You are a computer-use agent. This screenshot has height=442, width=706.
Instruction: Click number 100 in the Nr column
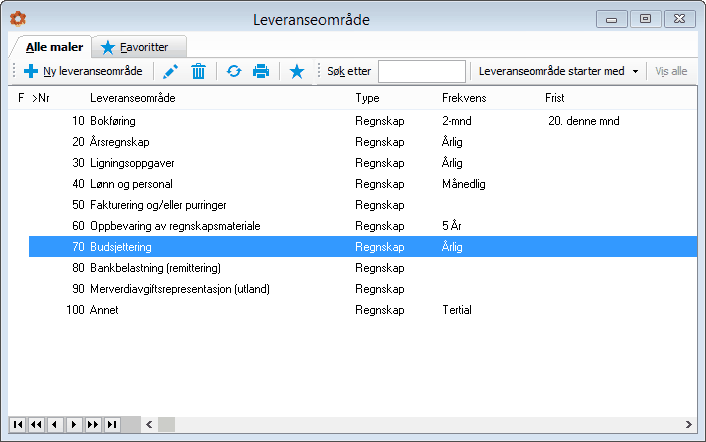(x=75, y=310)
